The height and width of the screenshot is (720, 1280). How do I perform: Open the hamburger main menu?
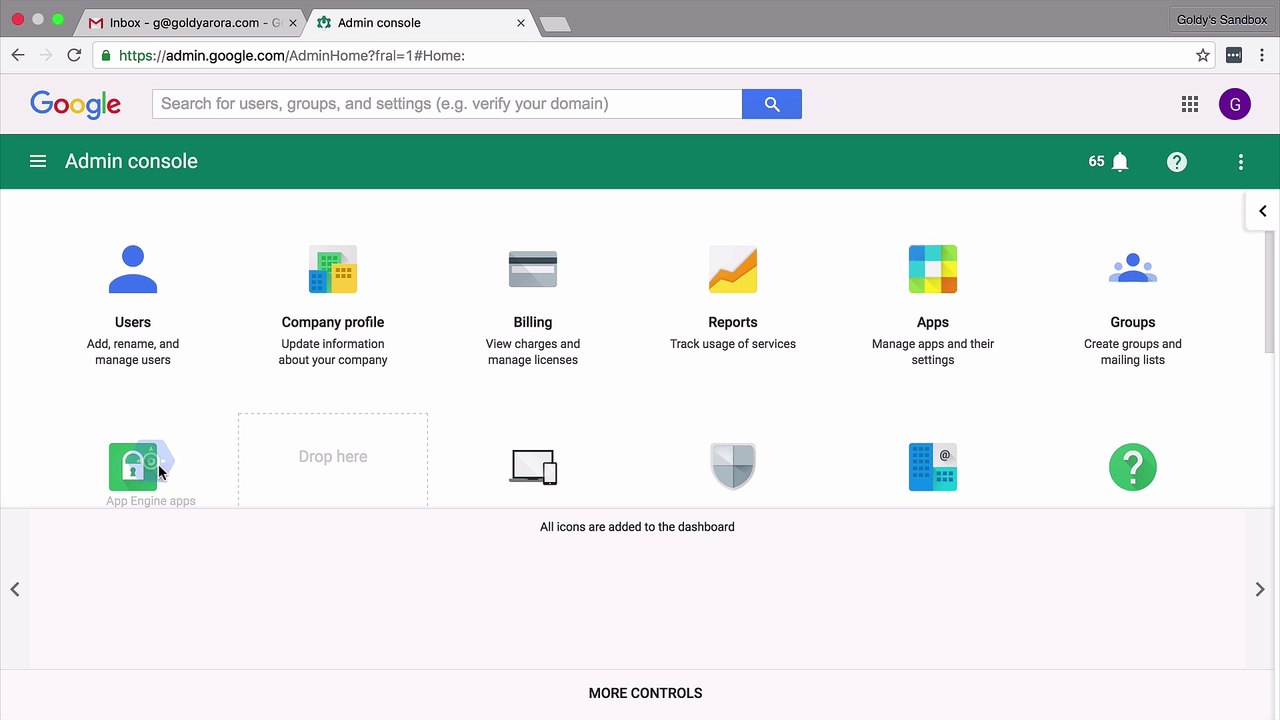[38, 161]
